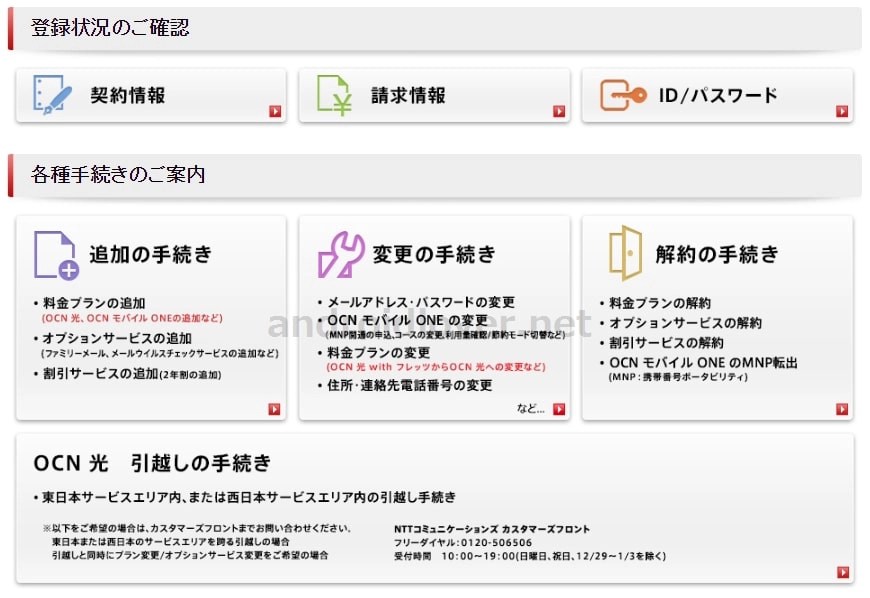Click red arrow on 請求情報 card
Viewport: 870px width, 598px height.
coord(559,112)
